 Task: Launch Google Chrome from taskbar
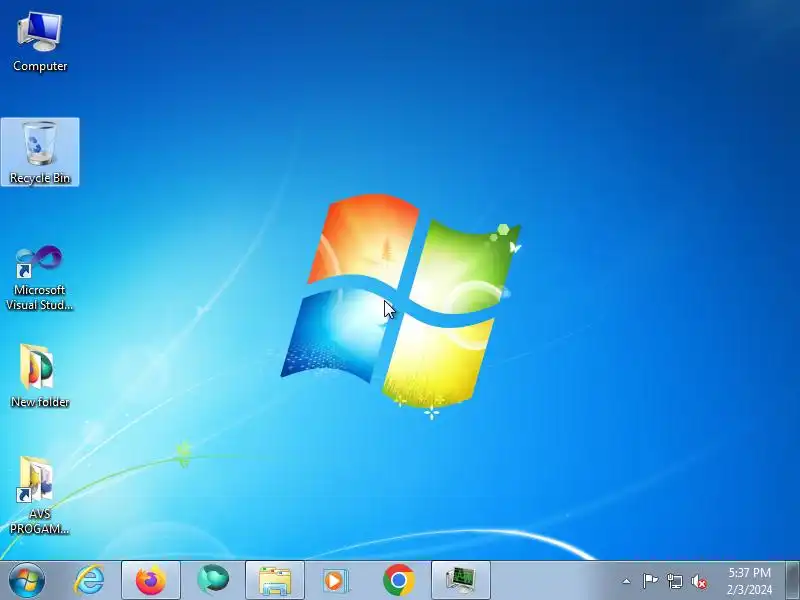(x=398, y=581)
